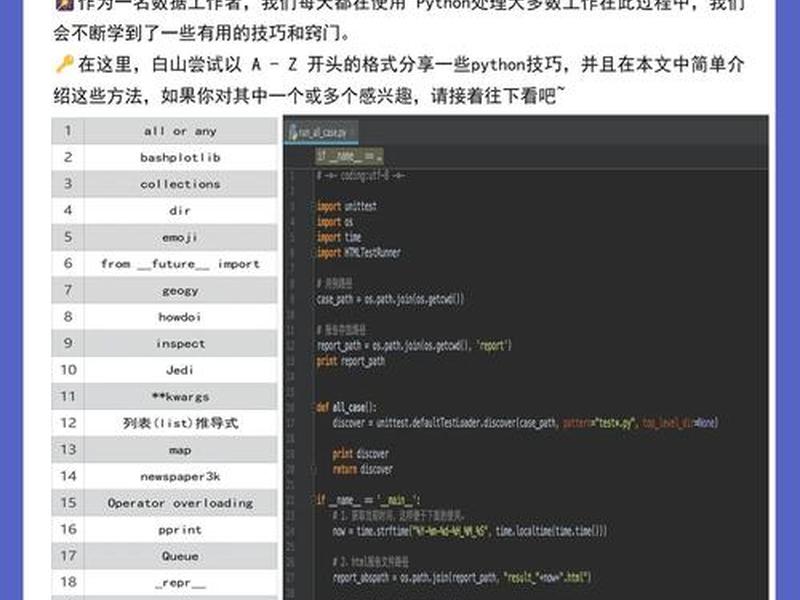Click the if __name__ breadcrumb in editor
The image size is (800, 600).
(x=349, y=156)
